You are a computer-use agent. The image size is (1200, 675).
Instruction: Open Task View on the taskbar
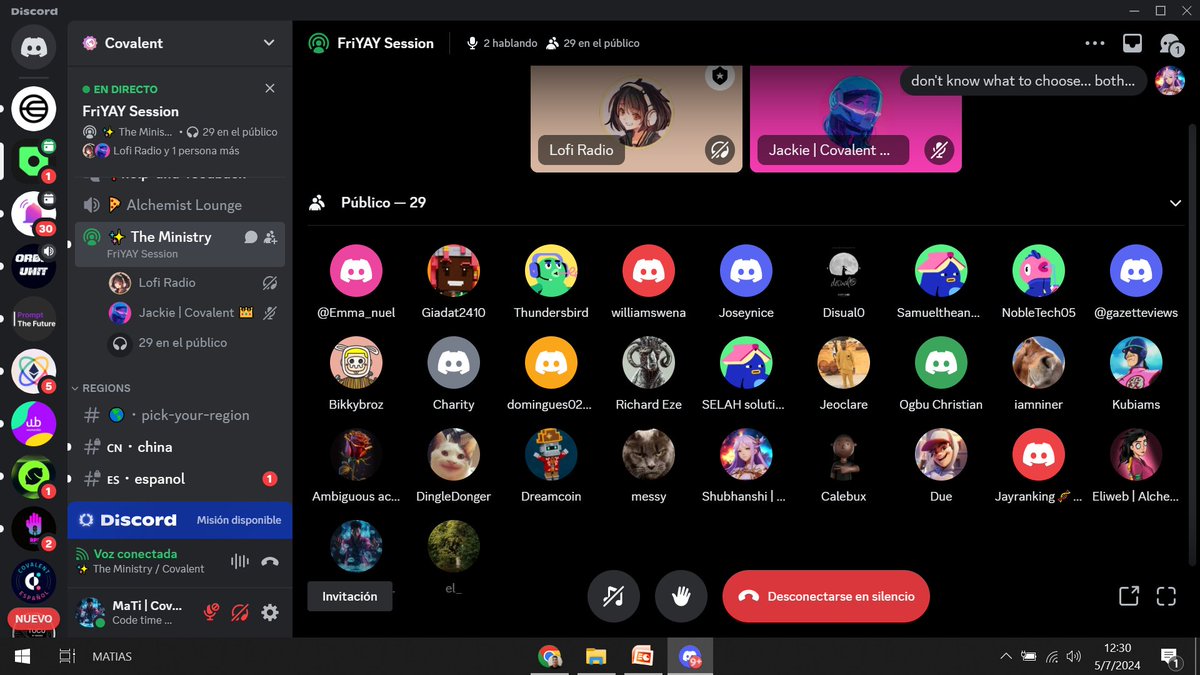coord(67,656)
